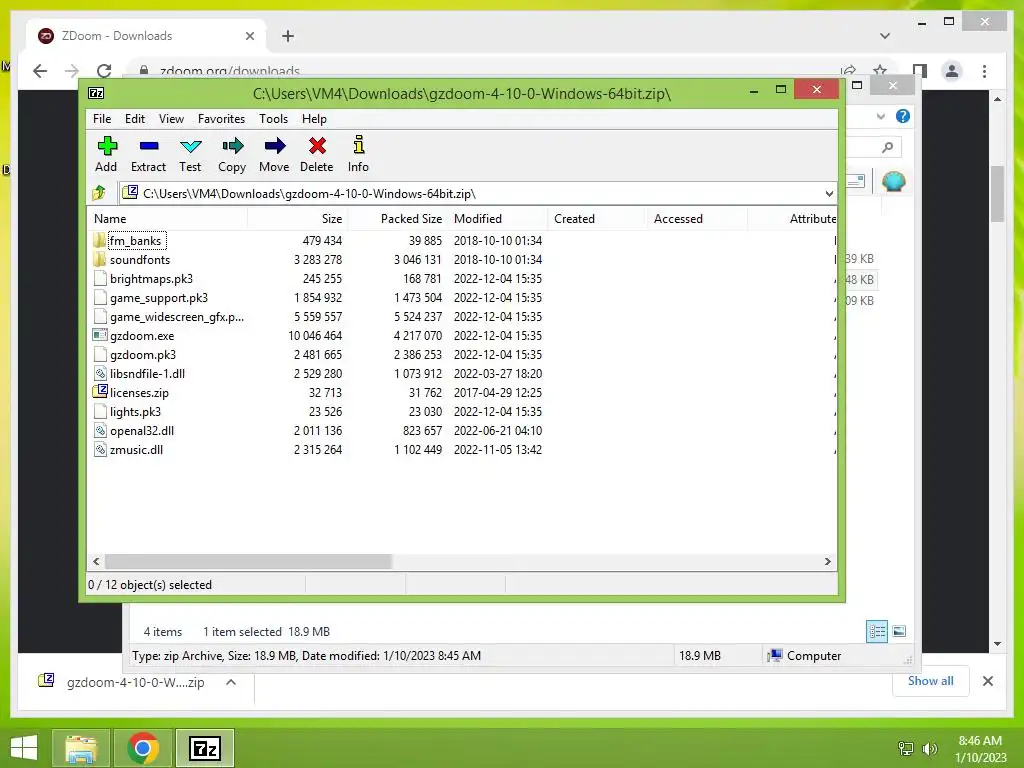The image size is (1024, 768).
Task: Open the download item options chevron
Action: [231, 682]
